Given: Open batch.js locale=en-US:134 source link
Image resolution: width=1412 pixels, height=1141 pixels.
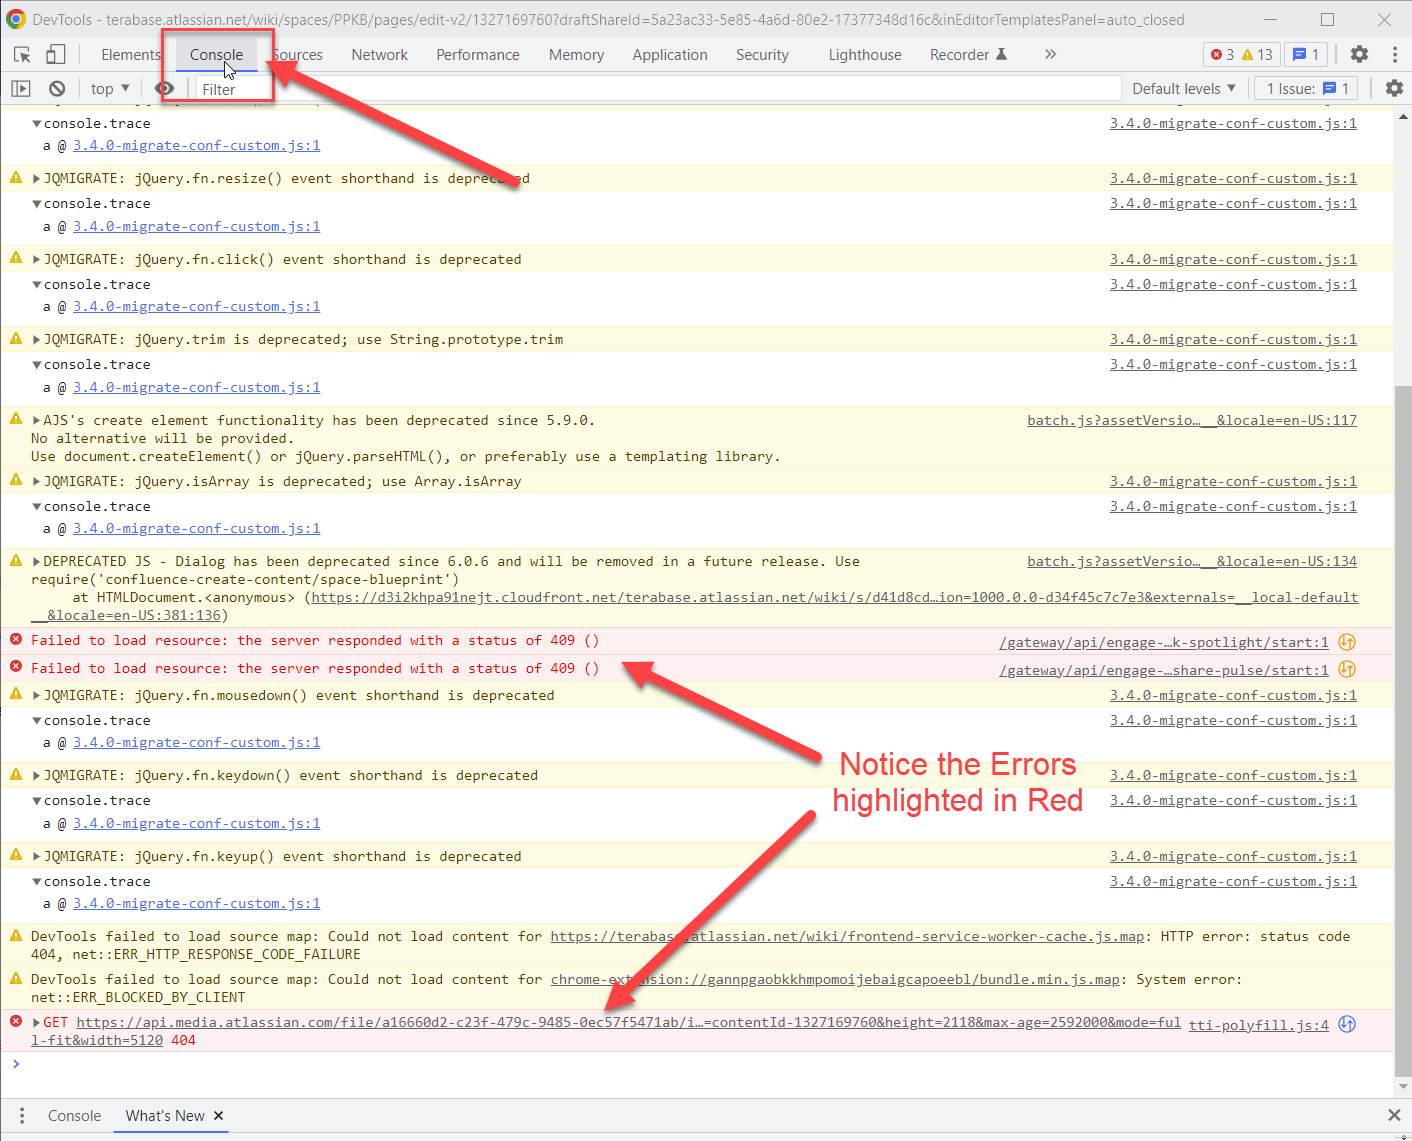Looking at the screenshot, I should pyautogui.click(x=1192, y=561).
